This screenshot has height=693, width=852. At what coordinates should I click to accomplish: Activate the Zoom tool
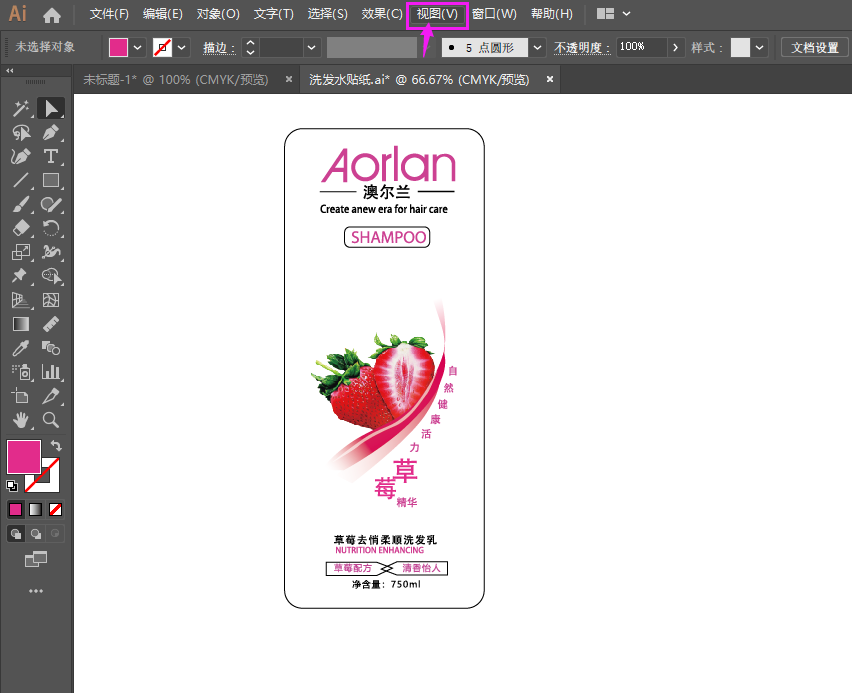[x=51, y=420]
